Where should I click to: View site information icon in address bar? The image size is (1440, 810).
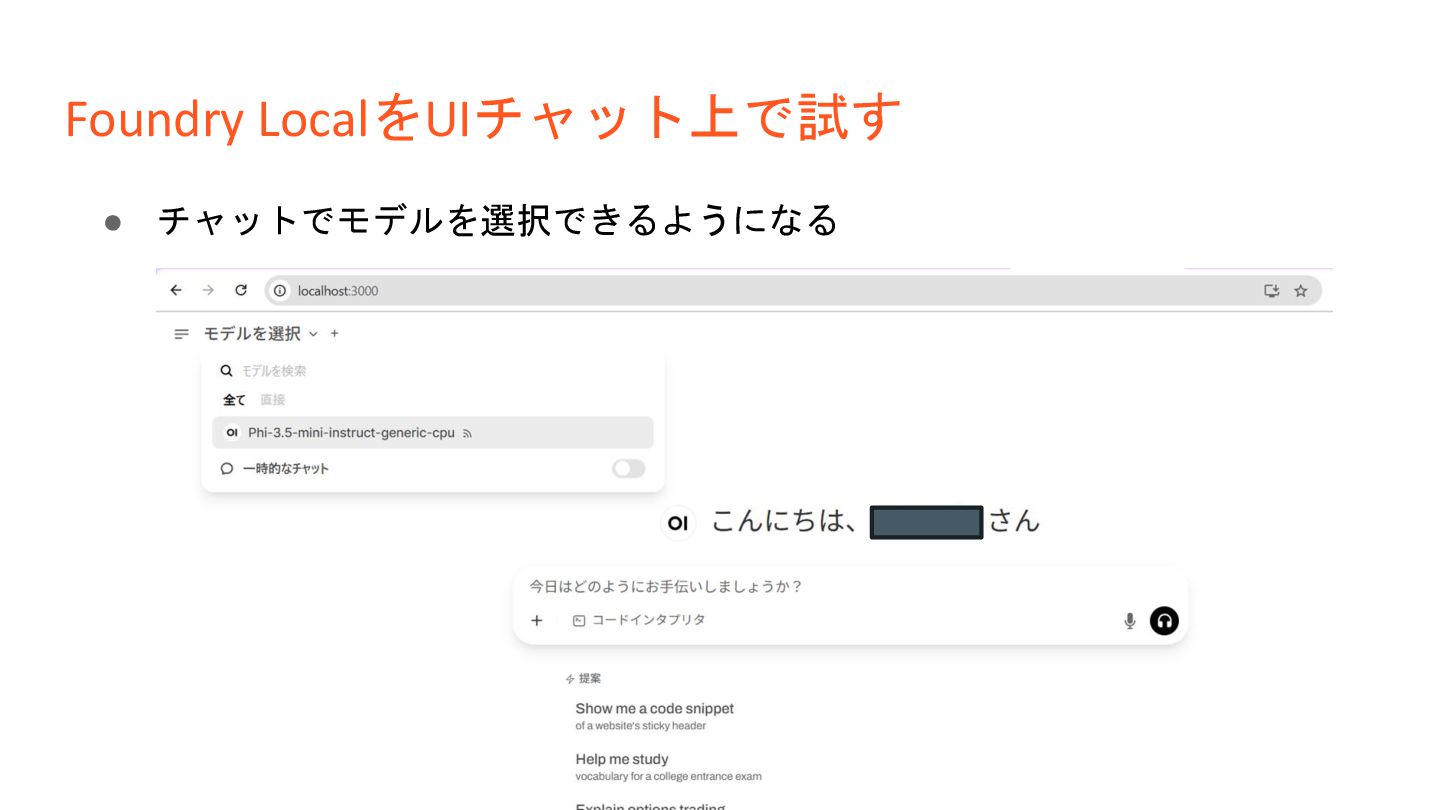click(280, 291)
